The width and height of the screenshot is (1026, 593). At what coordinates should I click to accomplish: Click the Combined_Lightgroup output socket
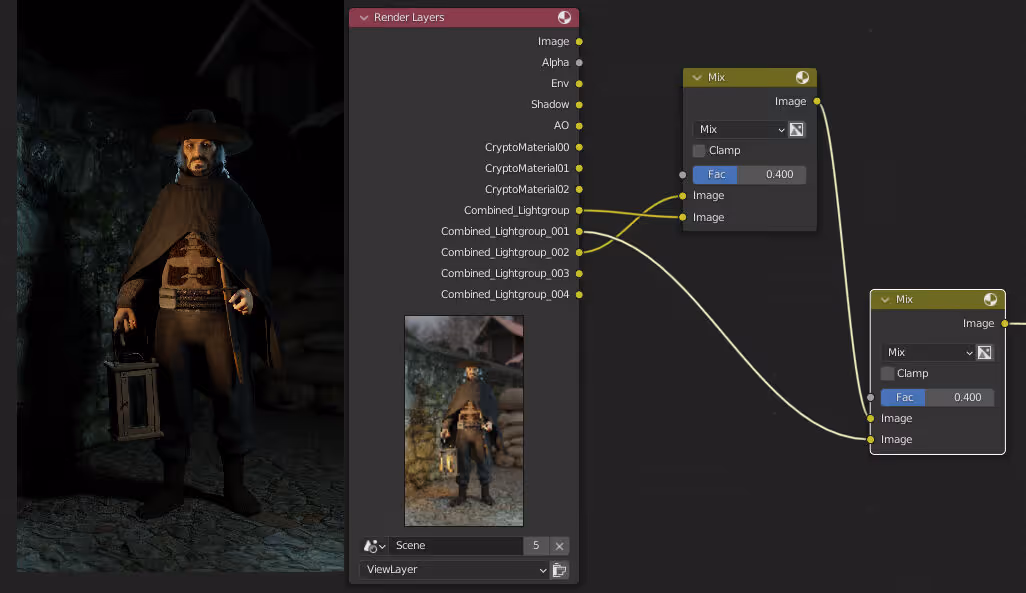pos(579,210)
